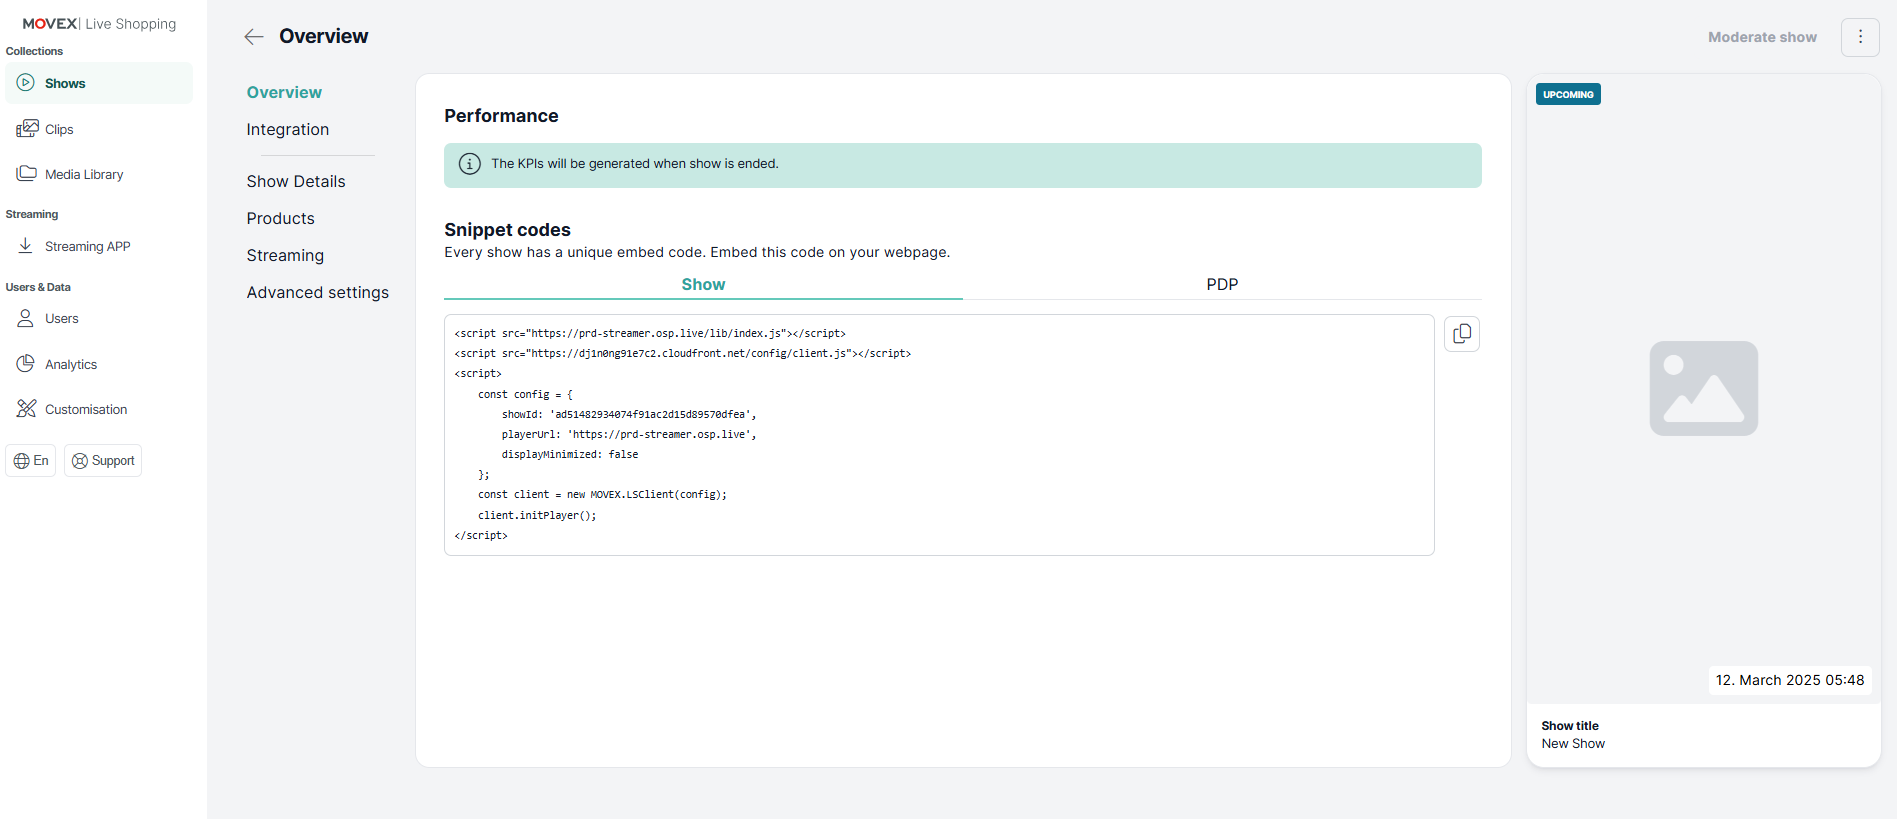1897x819 pixels.
Task: Click the 'Performance' heading
Action: (x=501, y=116)
